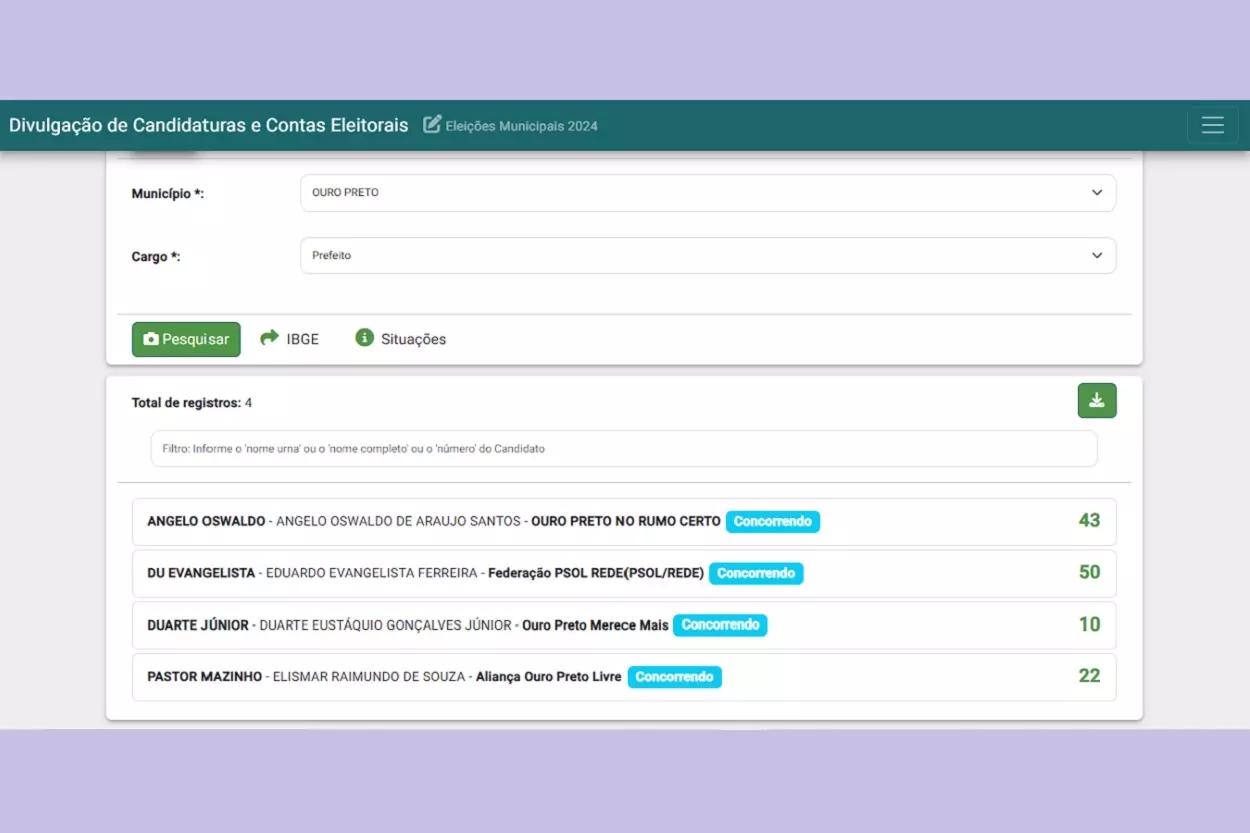This screenshot has height=833, width=1250.
Task: Click the Eleições Municipais 2024 label
Action: 521,126
